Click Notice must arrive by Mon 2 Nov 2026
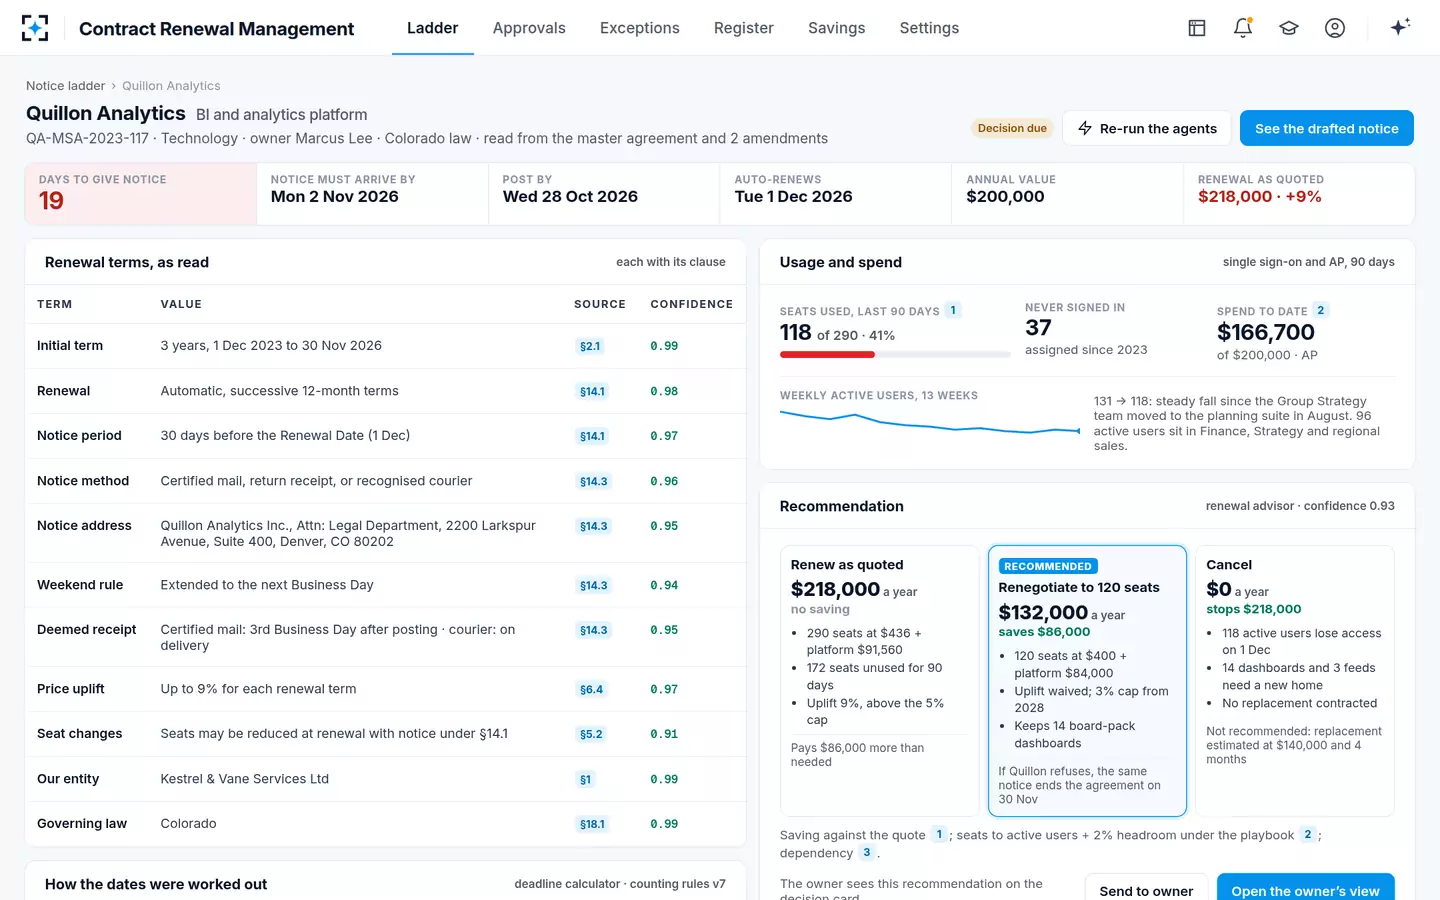1440x900 pixels. 334,196
